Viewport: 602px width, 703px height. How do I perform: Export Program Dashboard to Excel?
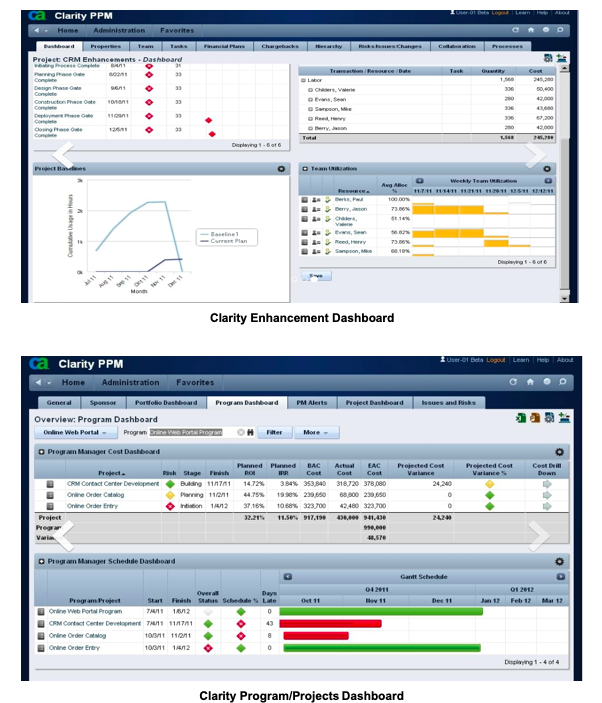pyautogui.click(x=521, y=417)
